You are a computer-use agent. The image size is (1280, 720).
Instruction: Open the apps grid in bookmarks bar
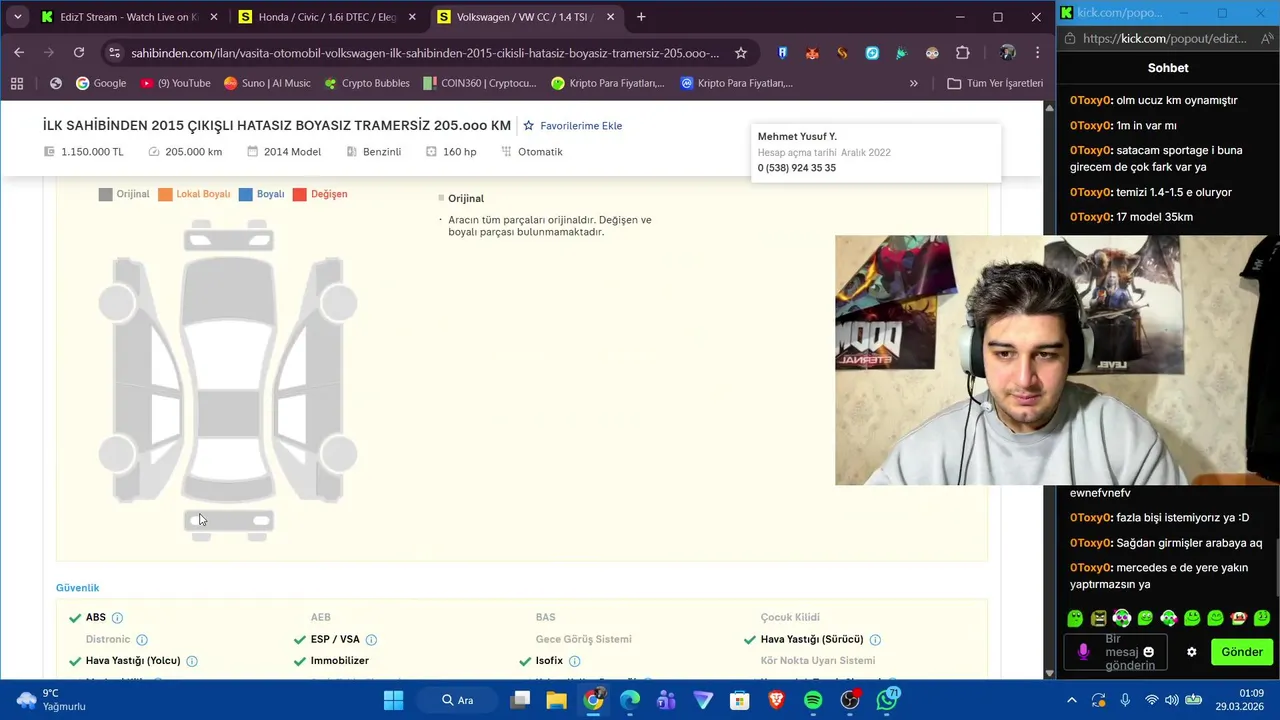17,83
